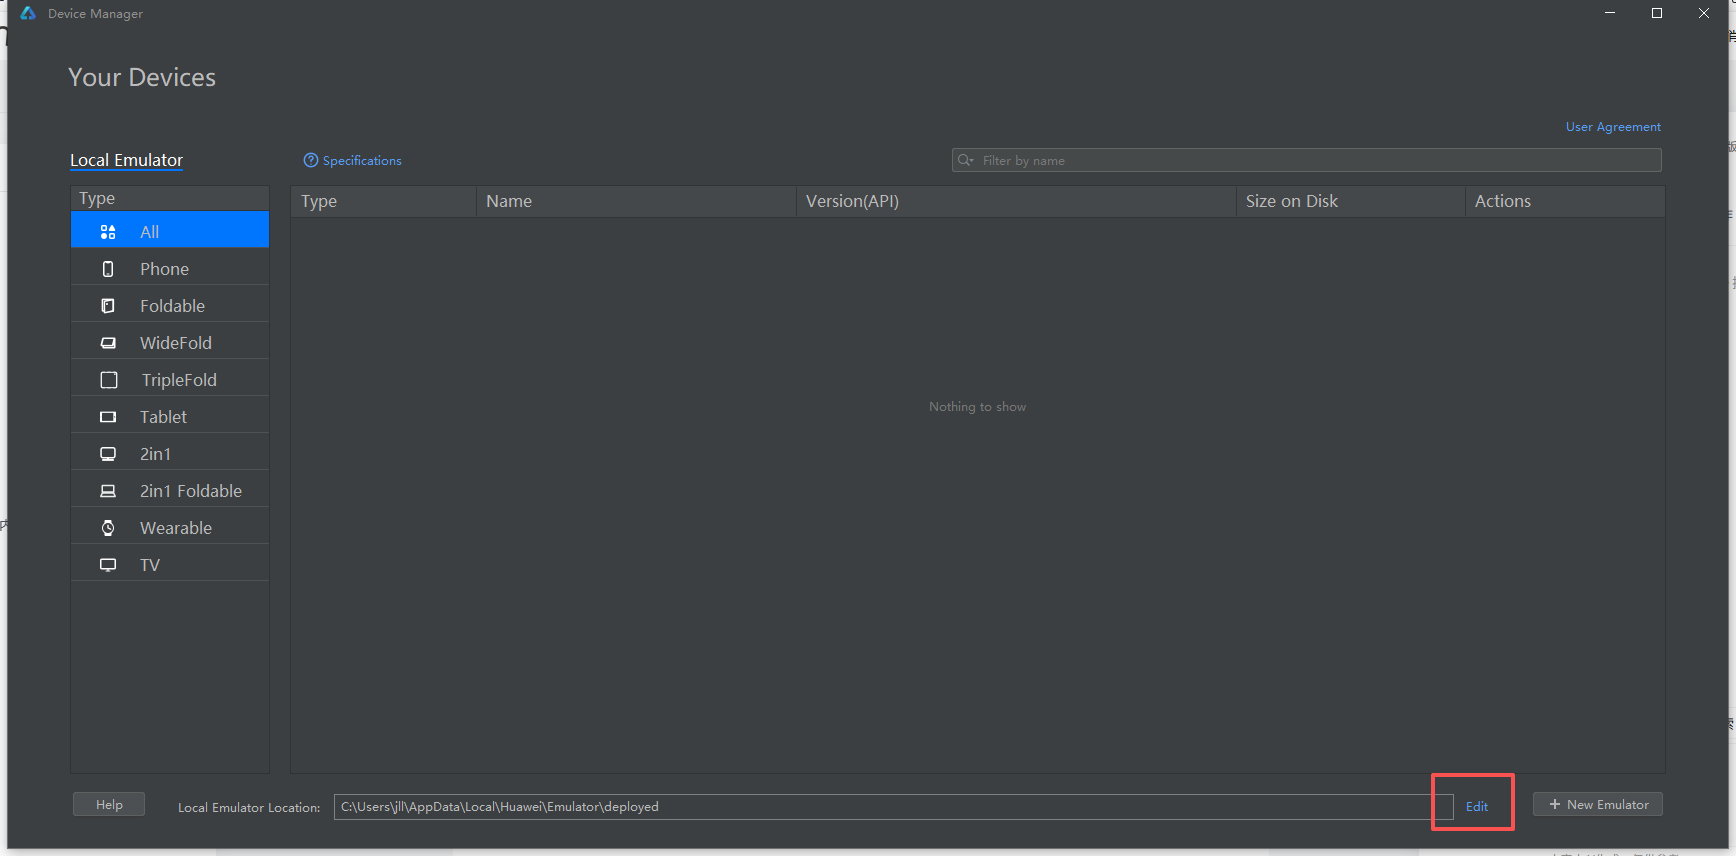Viewport: 1736px width, 856px height.
Task: Click the Tablet device icon
Action: (x=108, y=417)
